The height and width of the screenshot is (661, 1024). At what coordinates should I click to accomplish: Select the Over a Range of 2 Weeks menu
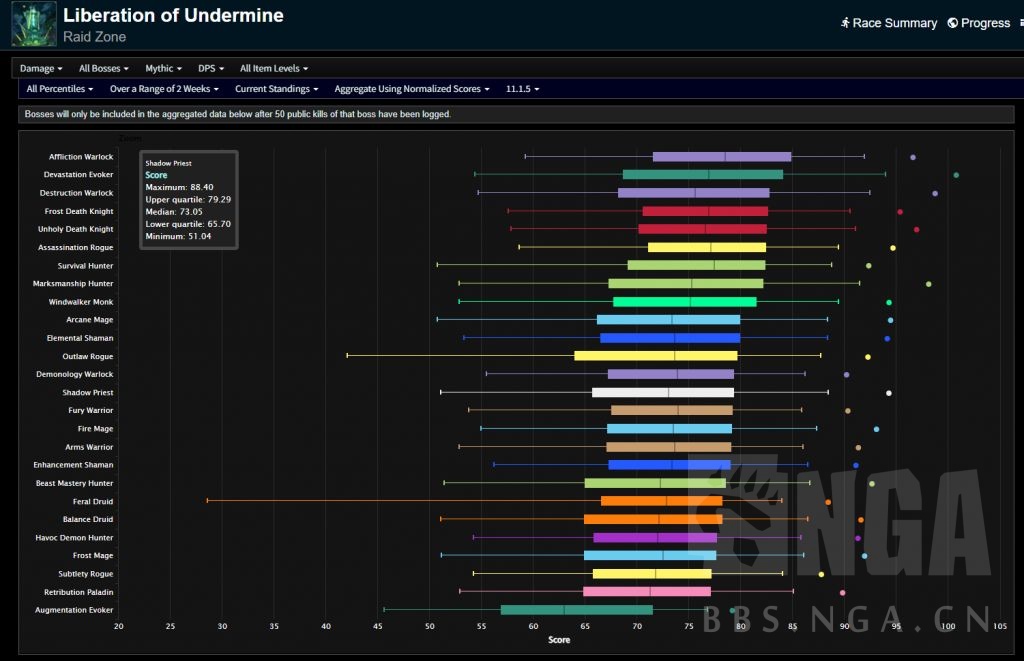(164, 89)
